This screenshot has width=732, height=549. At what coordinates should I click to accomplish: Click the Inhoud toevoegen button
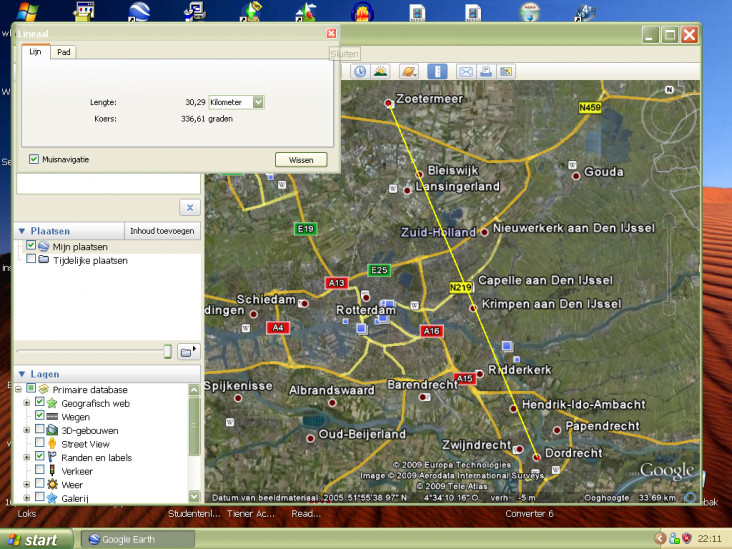[x=162, y=231]
